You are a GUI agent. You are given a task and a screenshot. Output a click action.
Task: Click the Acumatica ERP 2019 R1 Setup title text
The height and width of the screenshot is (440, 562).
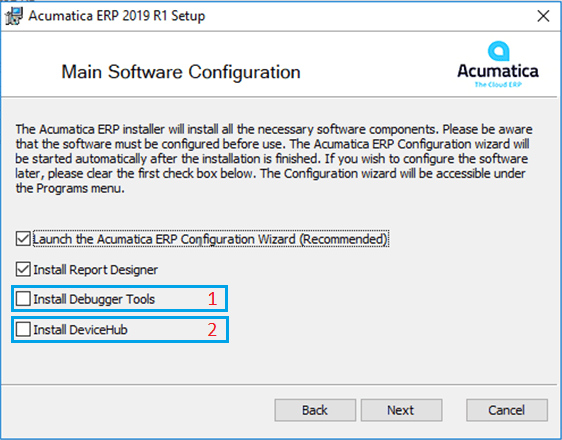(x=117, y=16)
